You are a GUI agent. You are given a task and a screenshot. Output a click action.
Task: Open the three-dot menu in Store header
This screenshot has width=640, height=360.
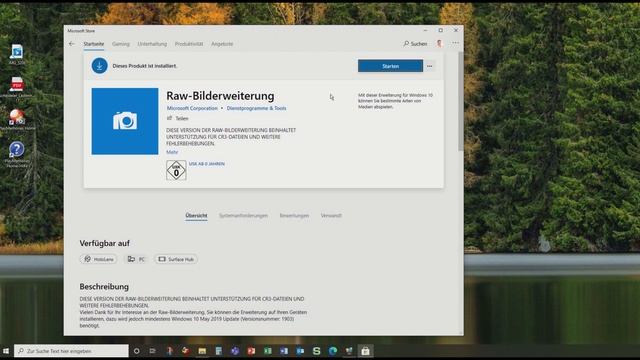(x=456, y=43)
